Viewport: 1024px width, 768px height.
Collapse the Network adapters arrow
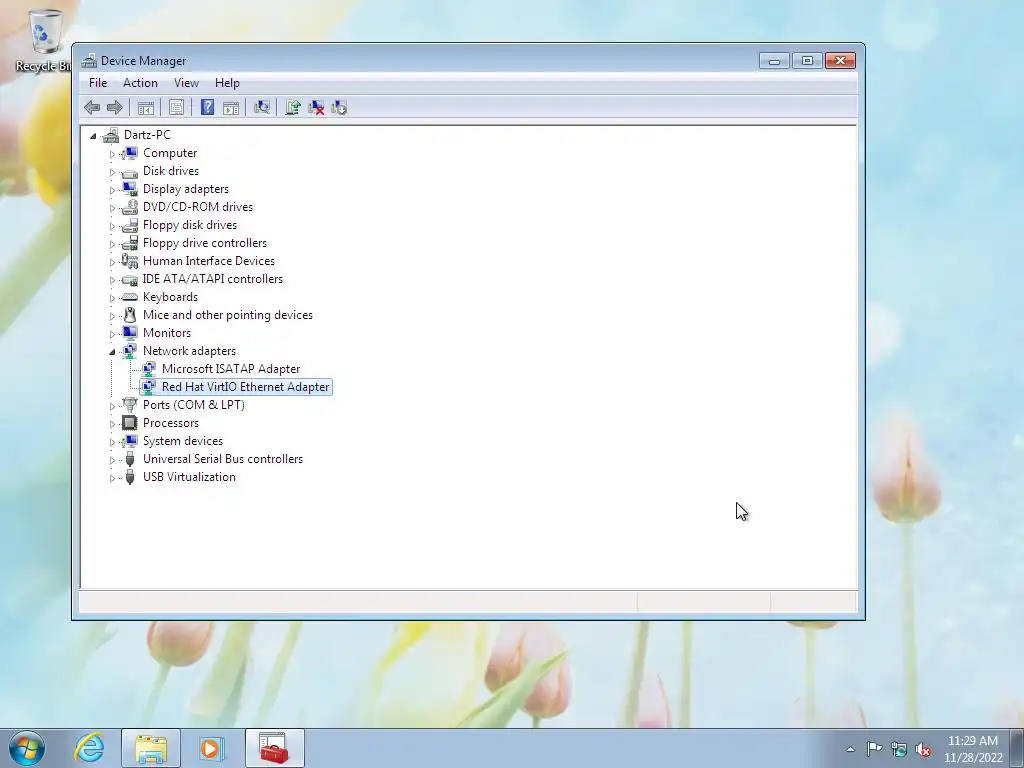tap(112, 352)
